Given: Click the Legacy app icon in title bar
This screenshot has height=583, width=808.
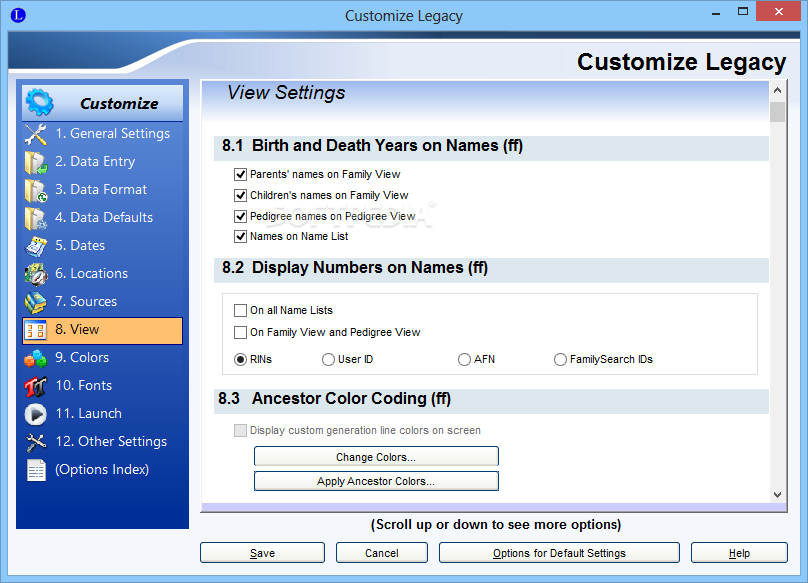Looking at the screenshot, I should (18, 15).
